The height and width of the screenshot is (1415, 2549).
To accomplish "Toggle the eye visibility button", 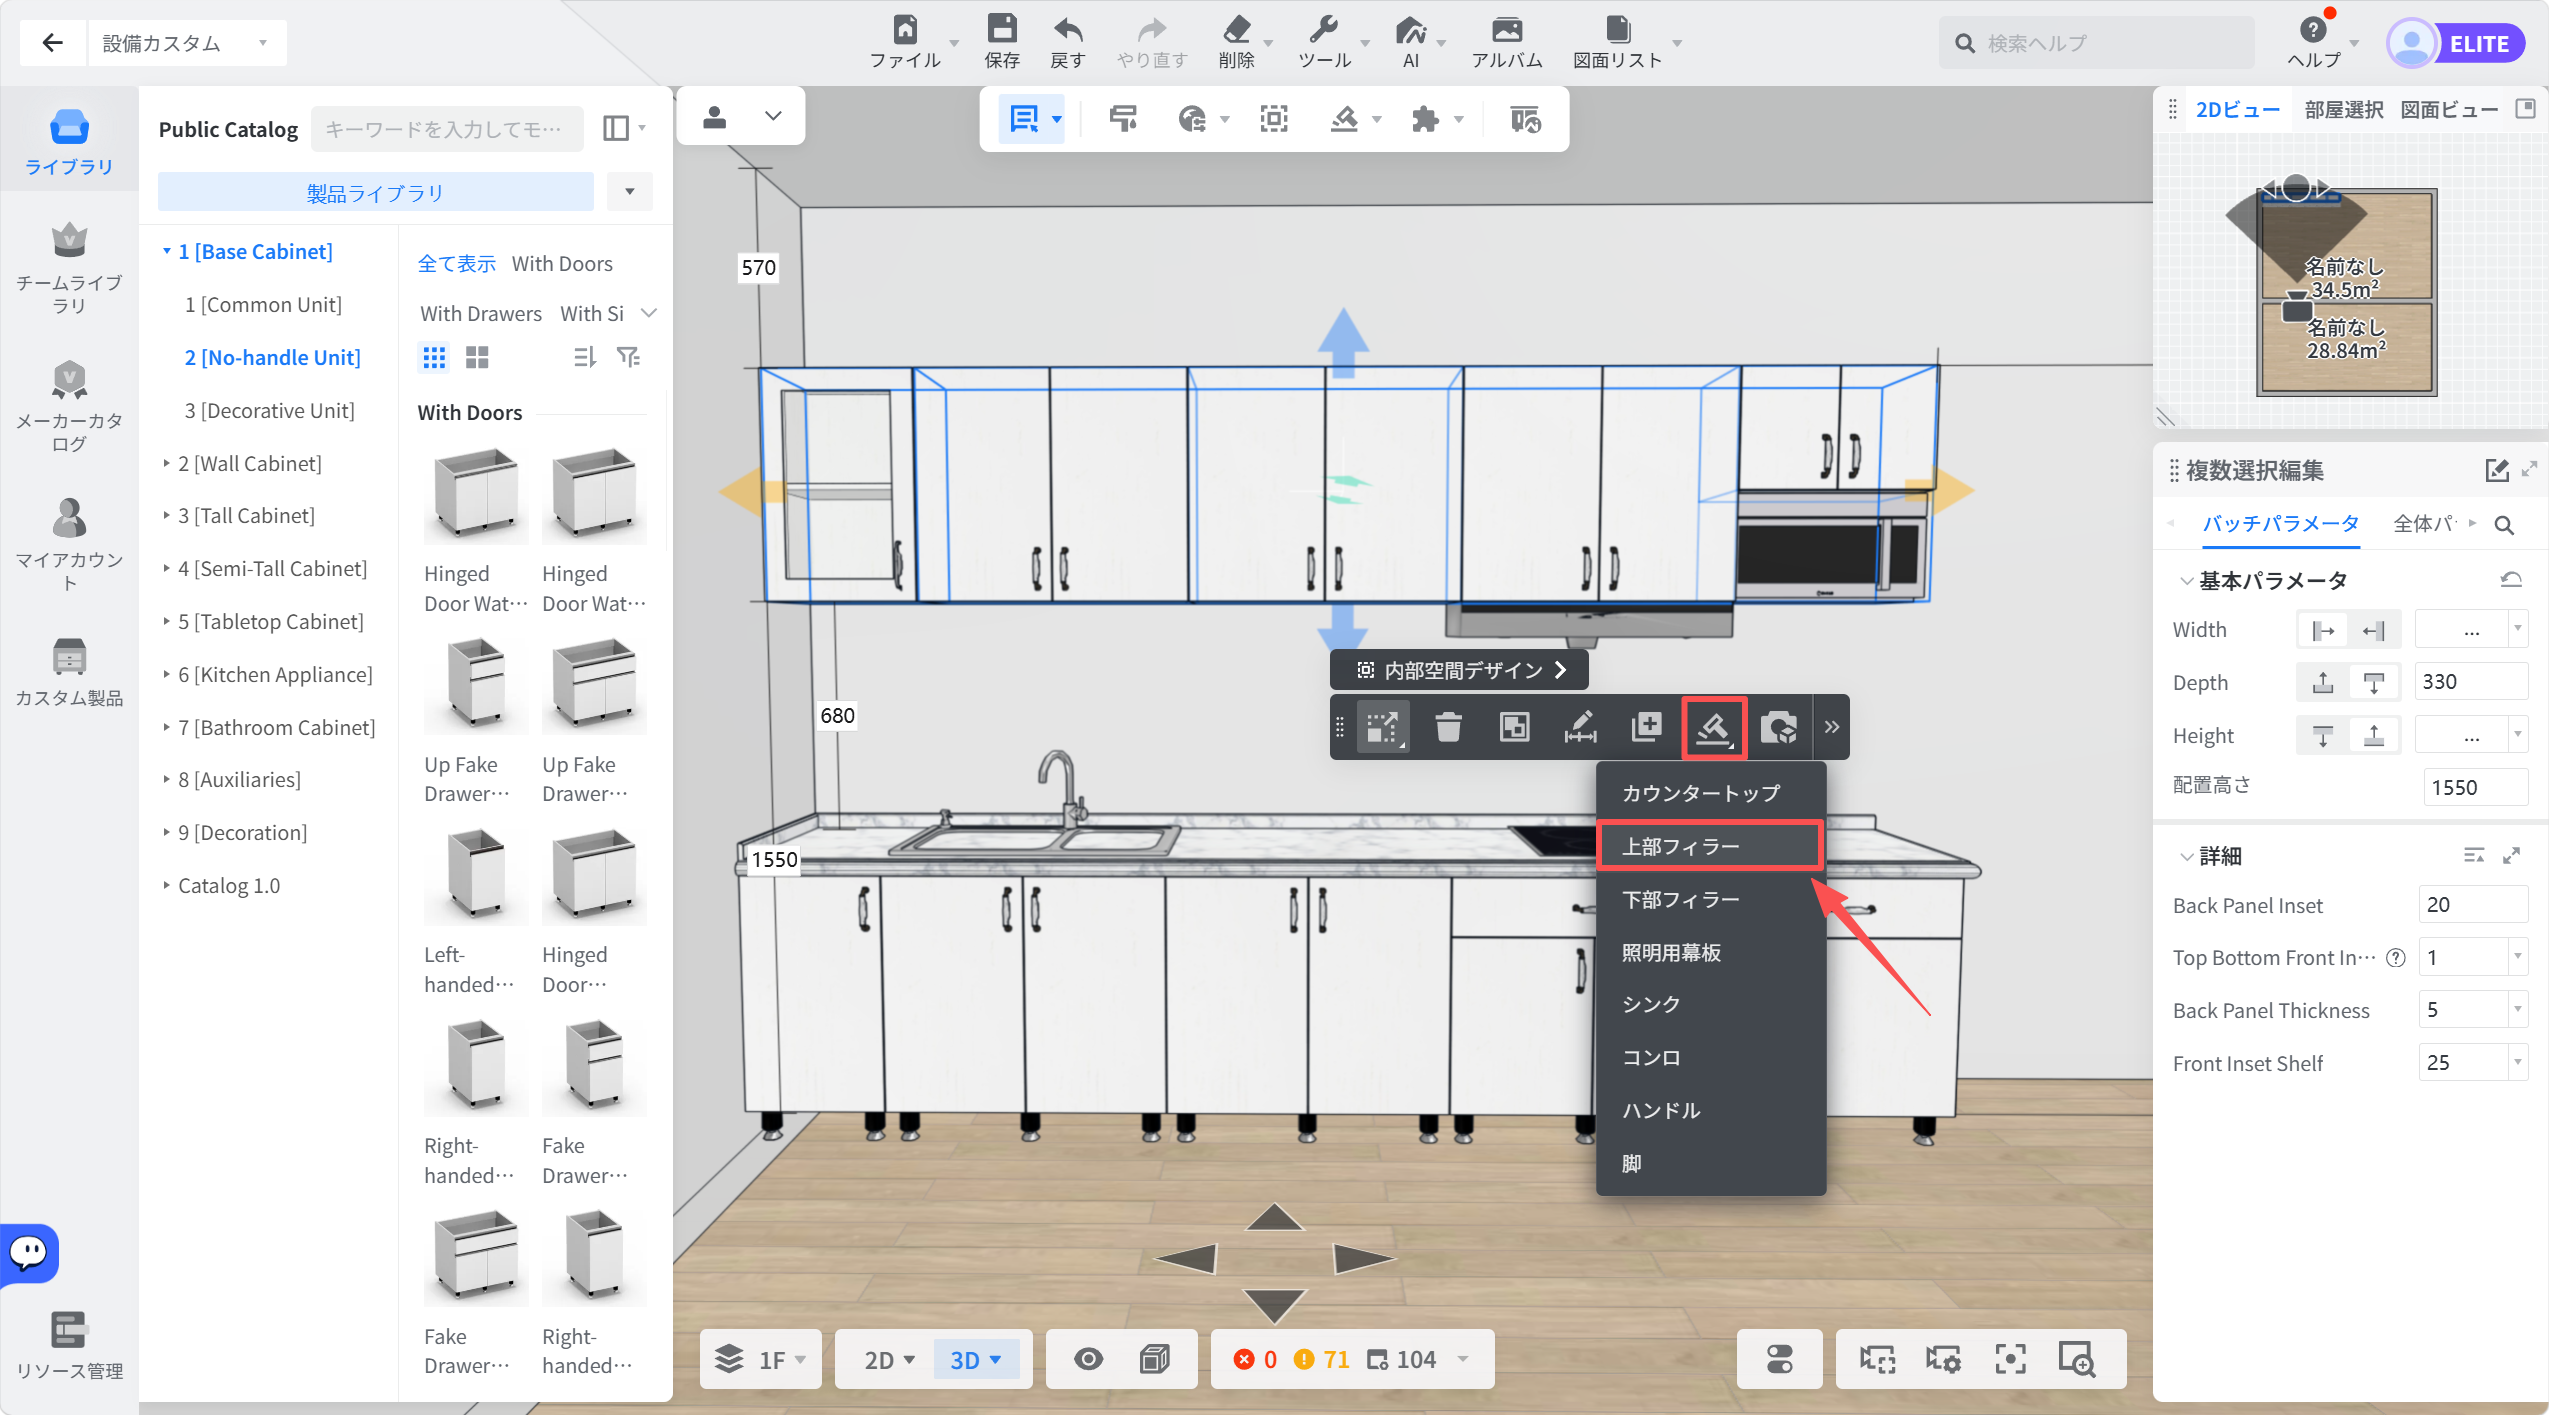I will point(1088,1359).
